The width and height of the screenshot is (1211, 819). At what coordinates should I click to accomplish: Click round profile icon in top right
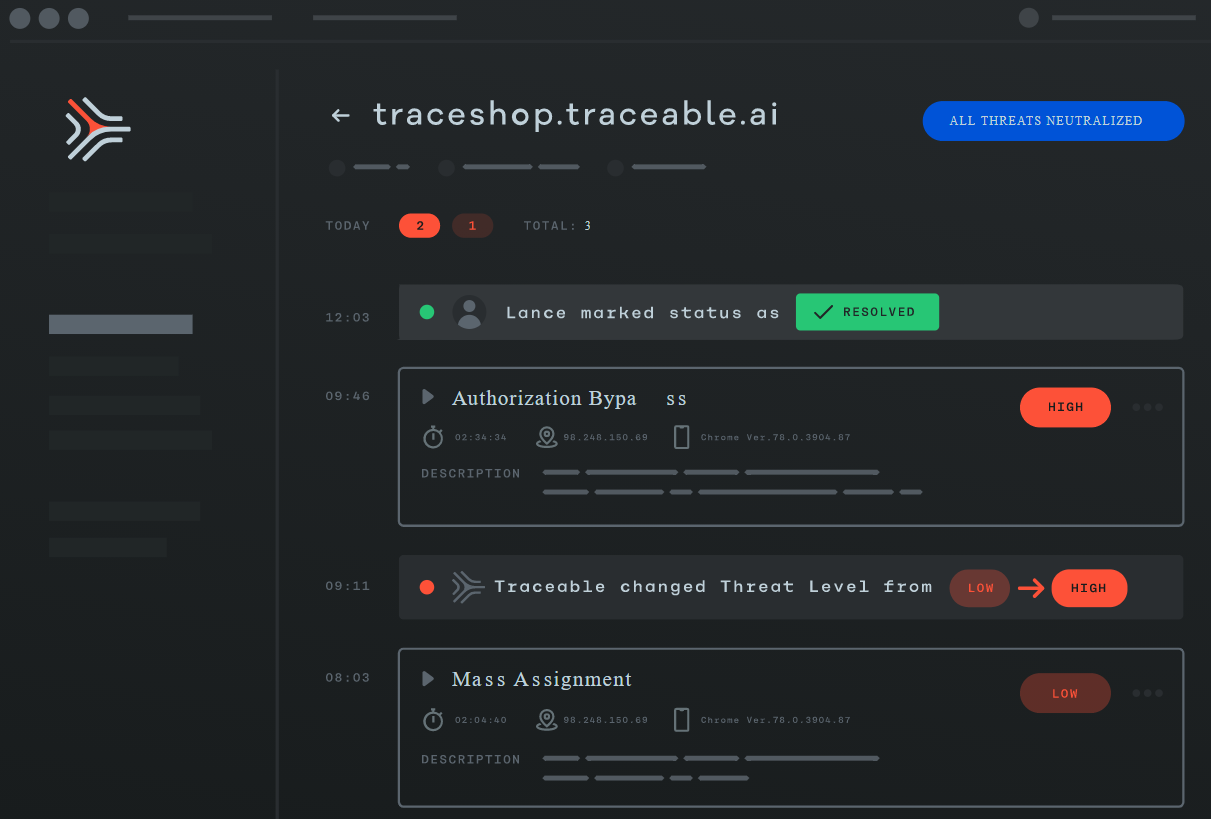pyautogui.click(x=1028, y=18)
